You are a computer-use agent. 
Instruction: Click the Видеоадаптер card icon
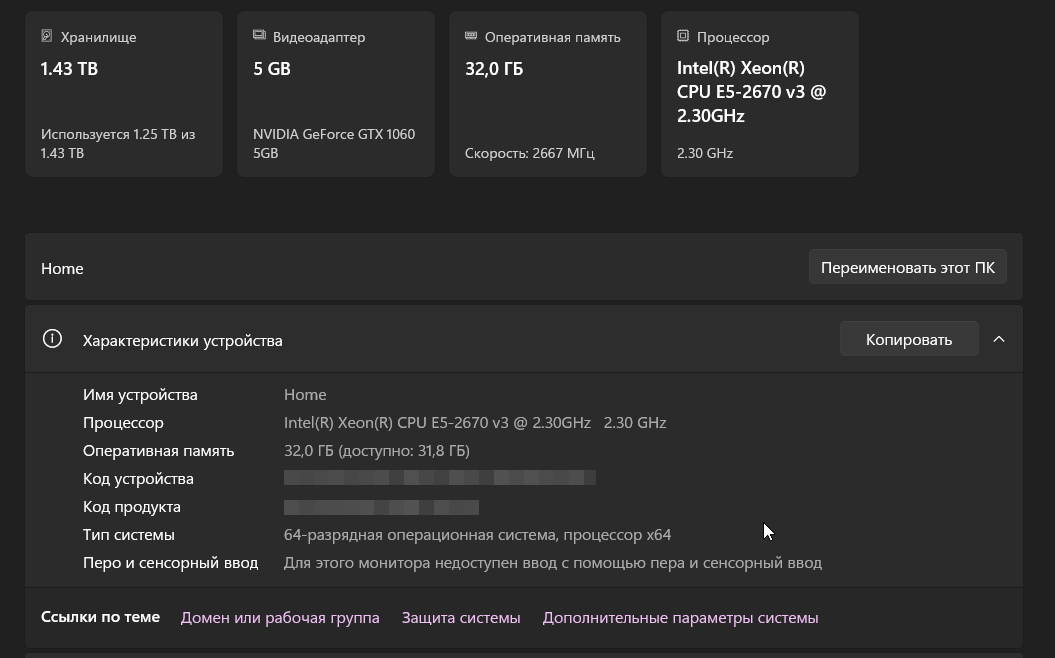[x=259, y=36]
